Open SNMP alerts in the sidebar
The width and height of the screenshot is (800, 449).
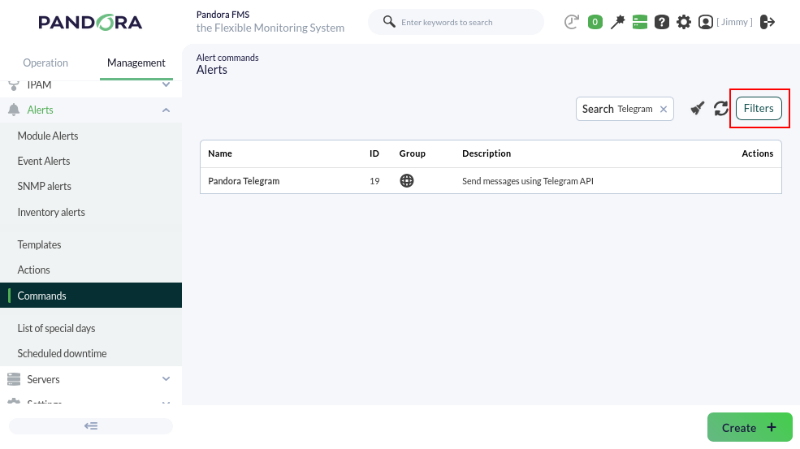pos(44,186)
